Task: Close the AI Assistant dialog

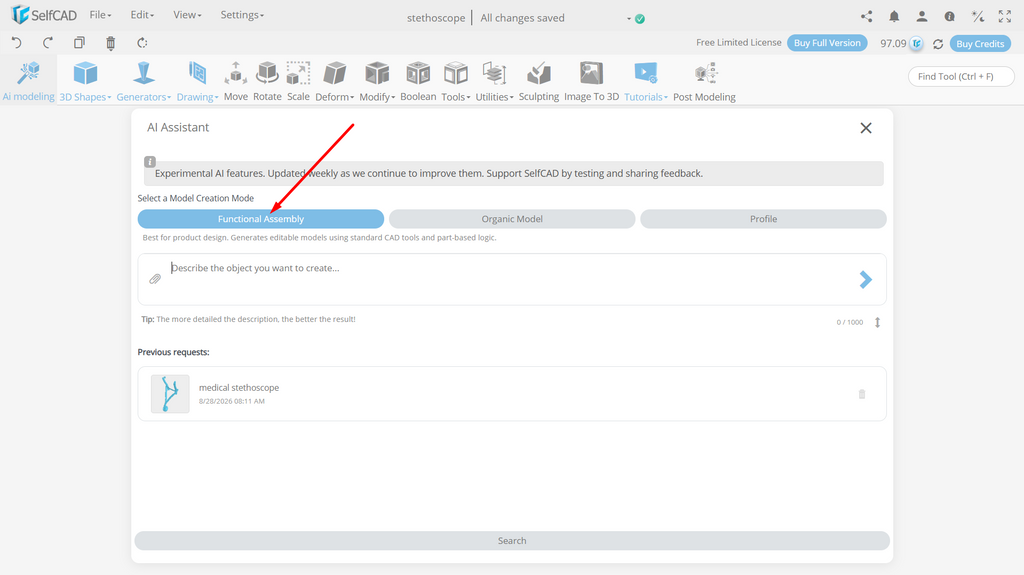Action: coord(866,128)
